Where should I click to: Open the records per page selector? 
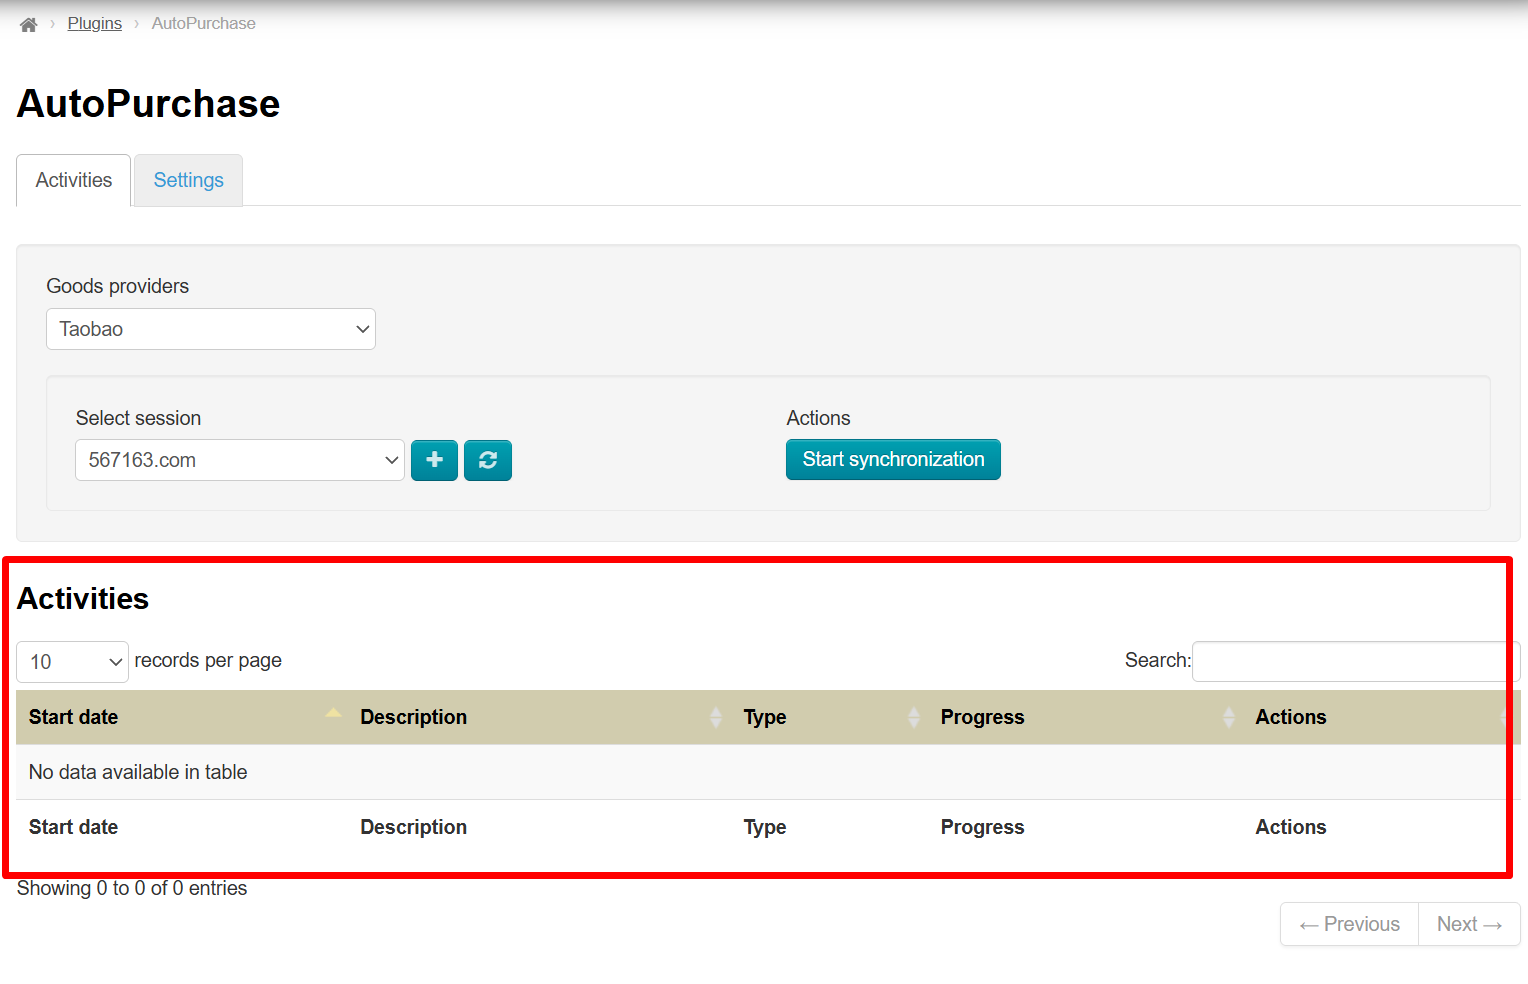point(72,662)
